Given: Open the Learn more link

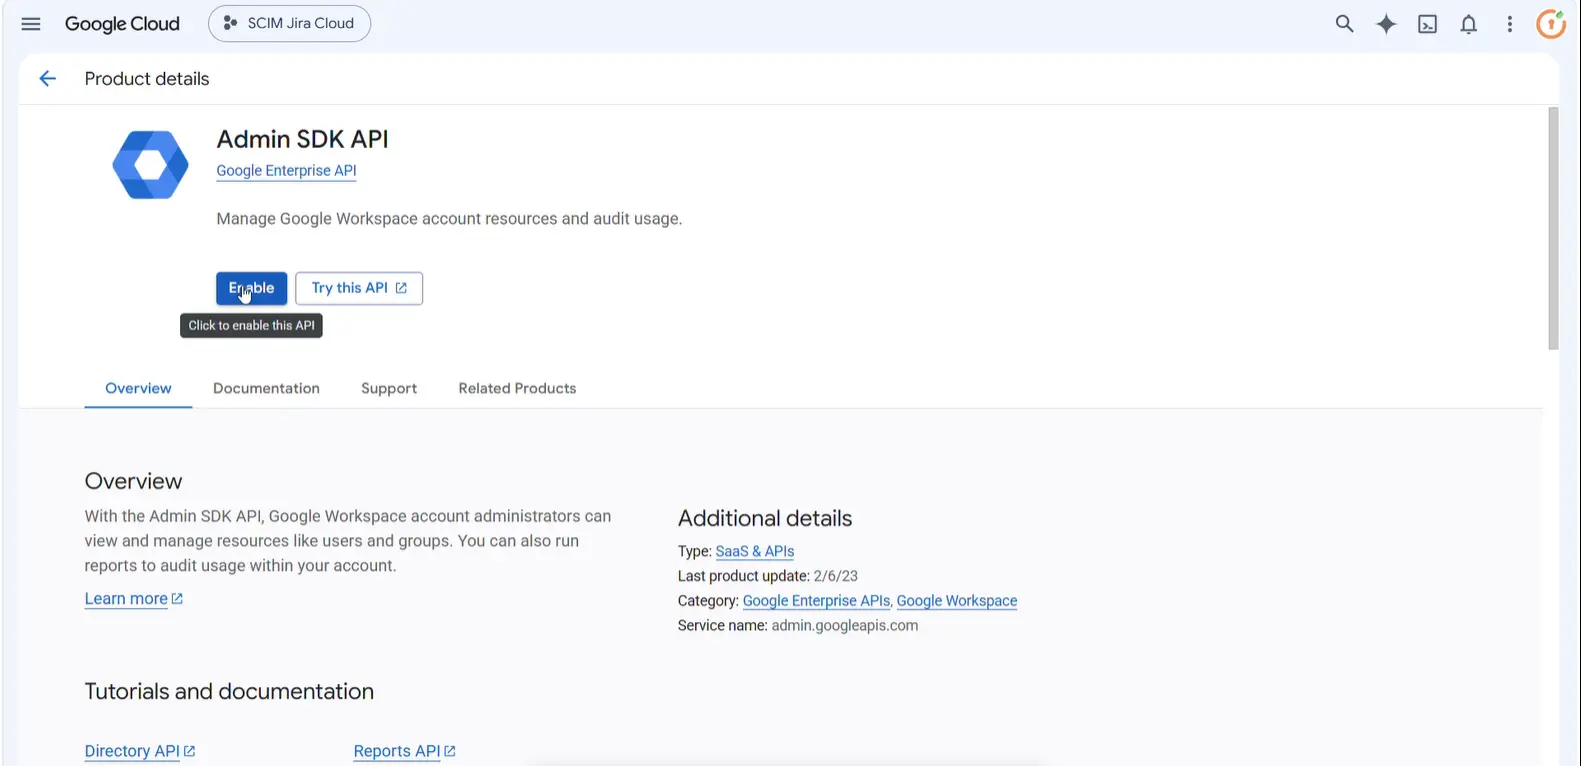Looking at the screenshot, I should 133,599.
